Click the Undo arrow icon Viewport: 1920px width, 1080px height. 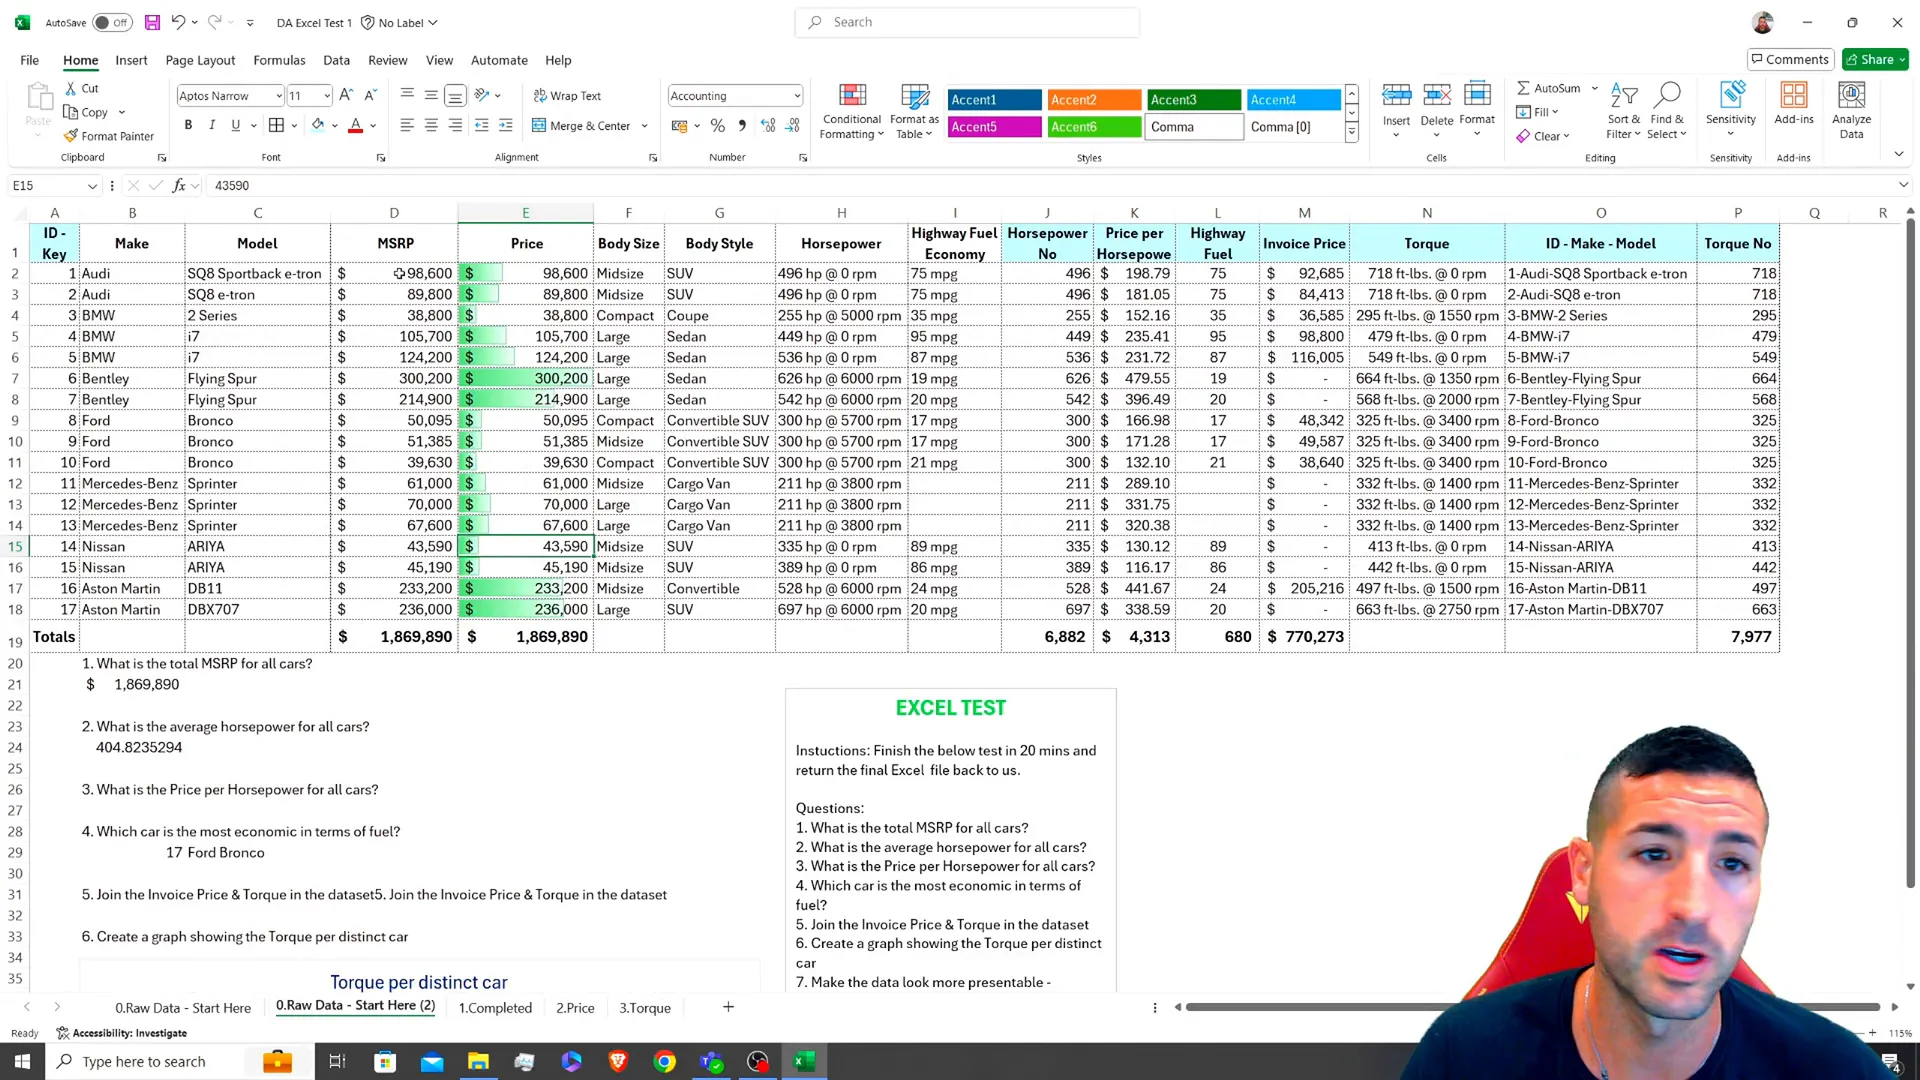point(178,22)
